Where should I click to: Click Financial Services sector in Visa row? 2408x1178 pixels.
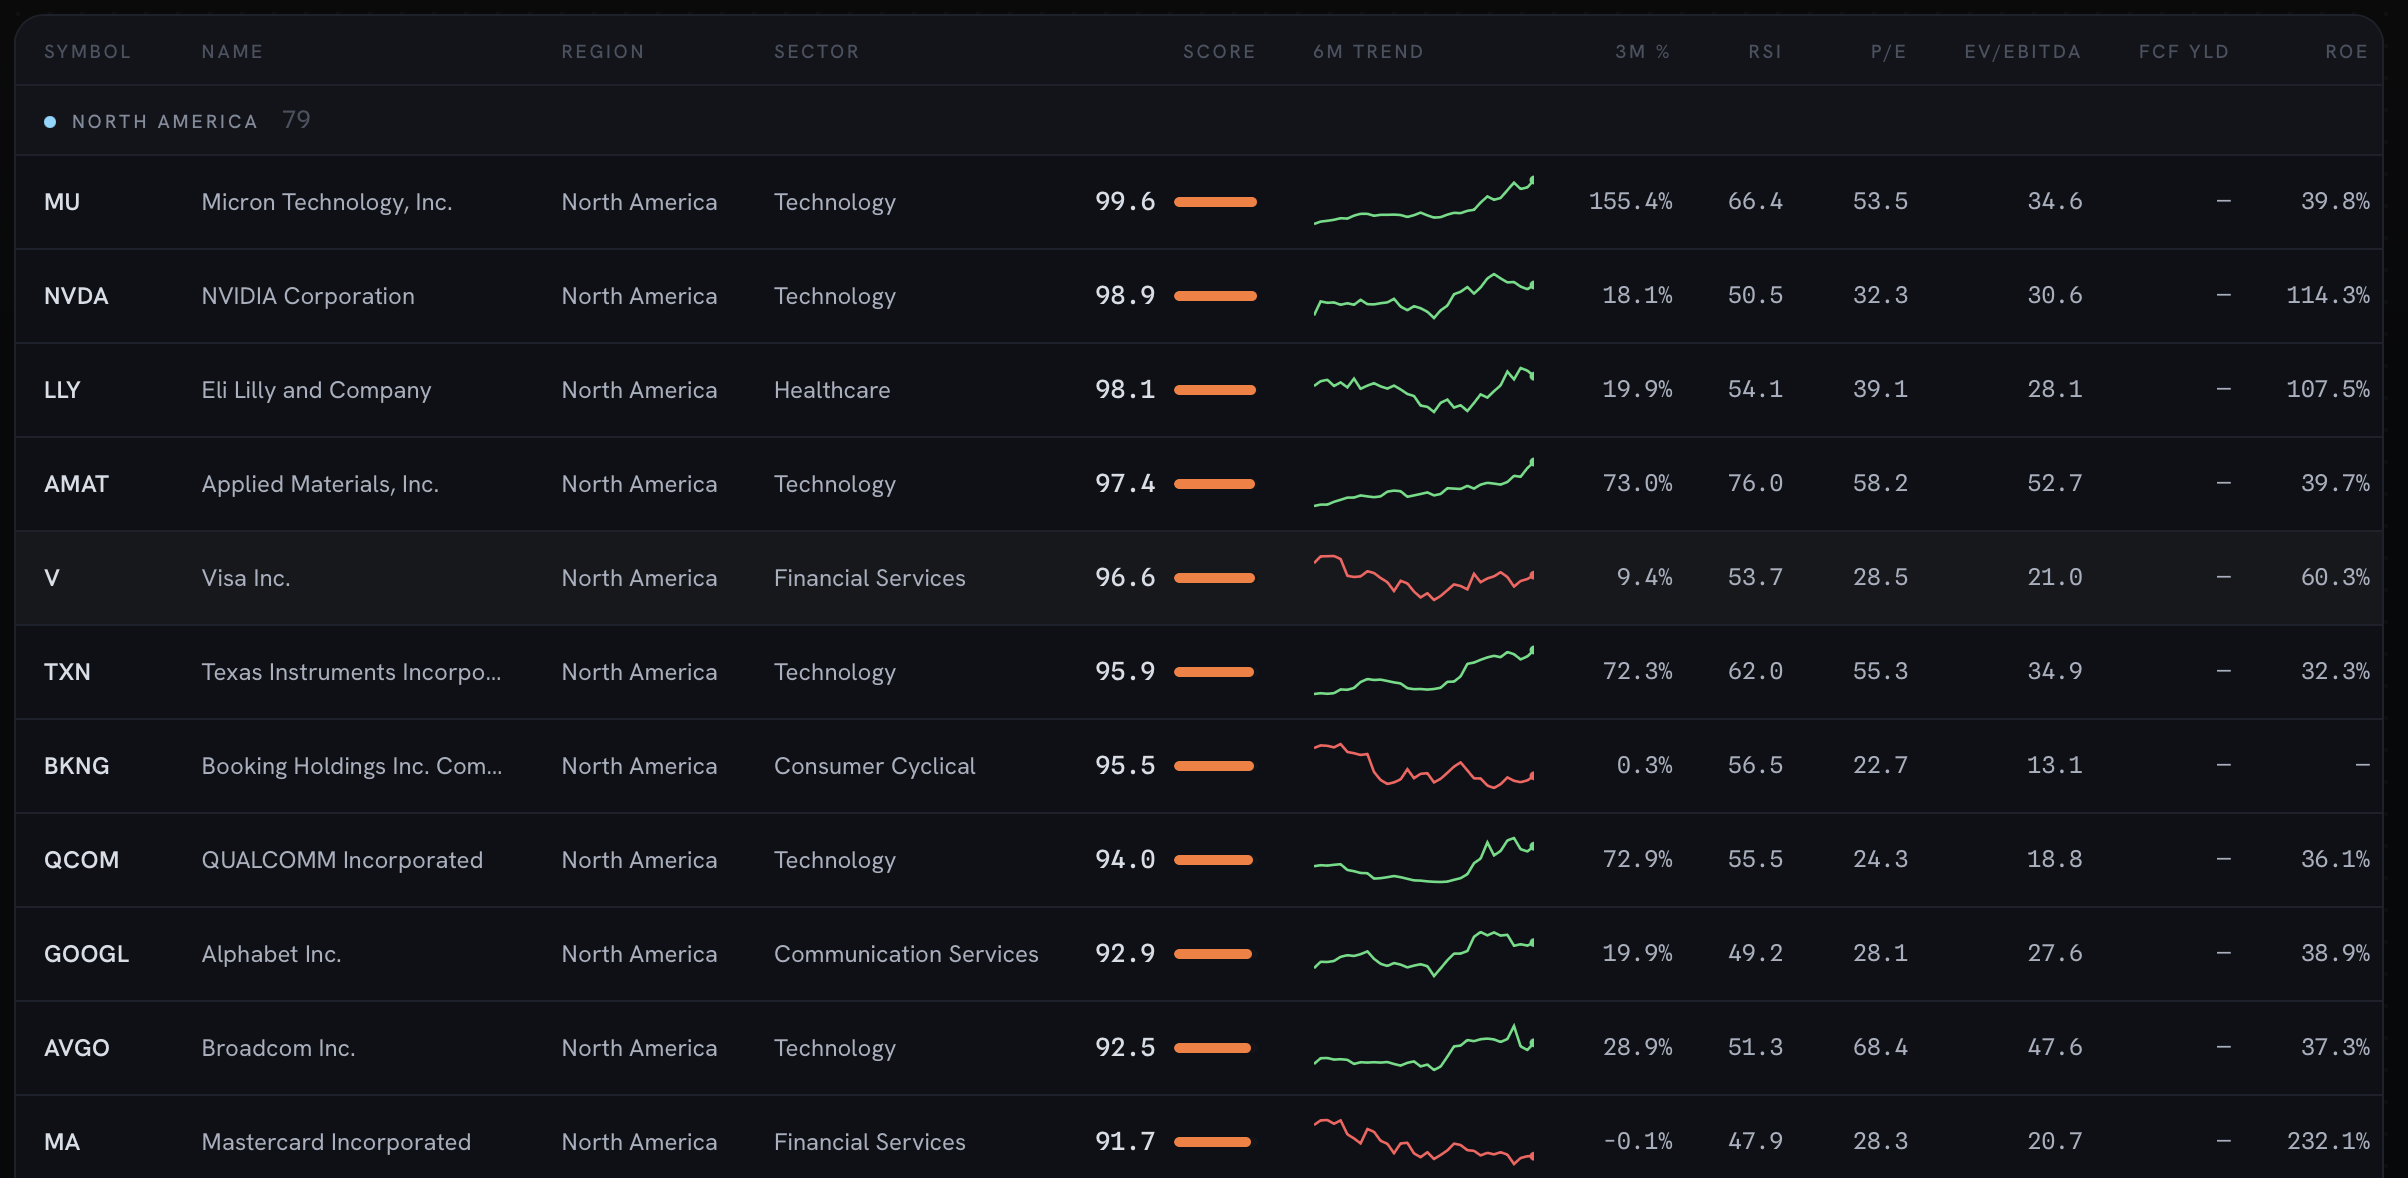point(870,578)
